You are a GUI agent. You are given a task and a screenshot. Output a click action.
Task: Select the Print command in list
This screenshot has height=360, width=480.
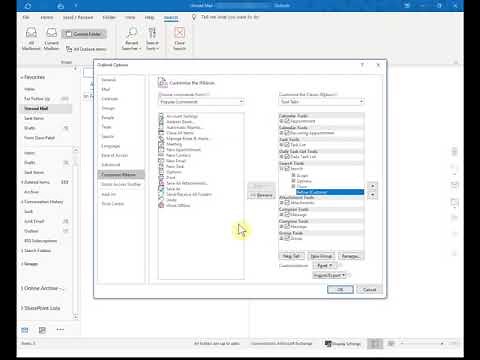(171, 177)
